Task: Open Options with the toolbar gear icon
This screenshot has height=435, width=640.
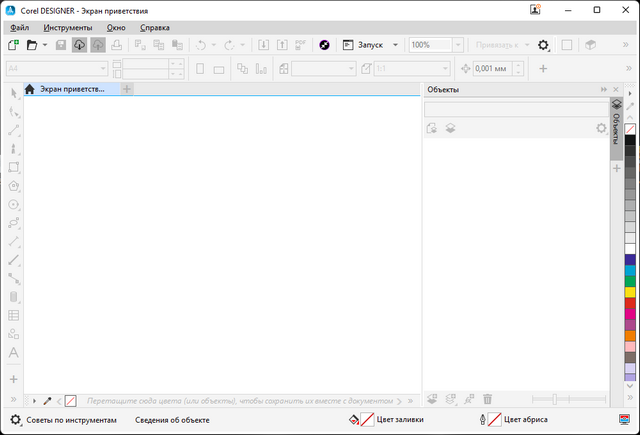Action: [543, 45]
